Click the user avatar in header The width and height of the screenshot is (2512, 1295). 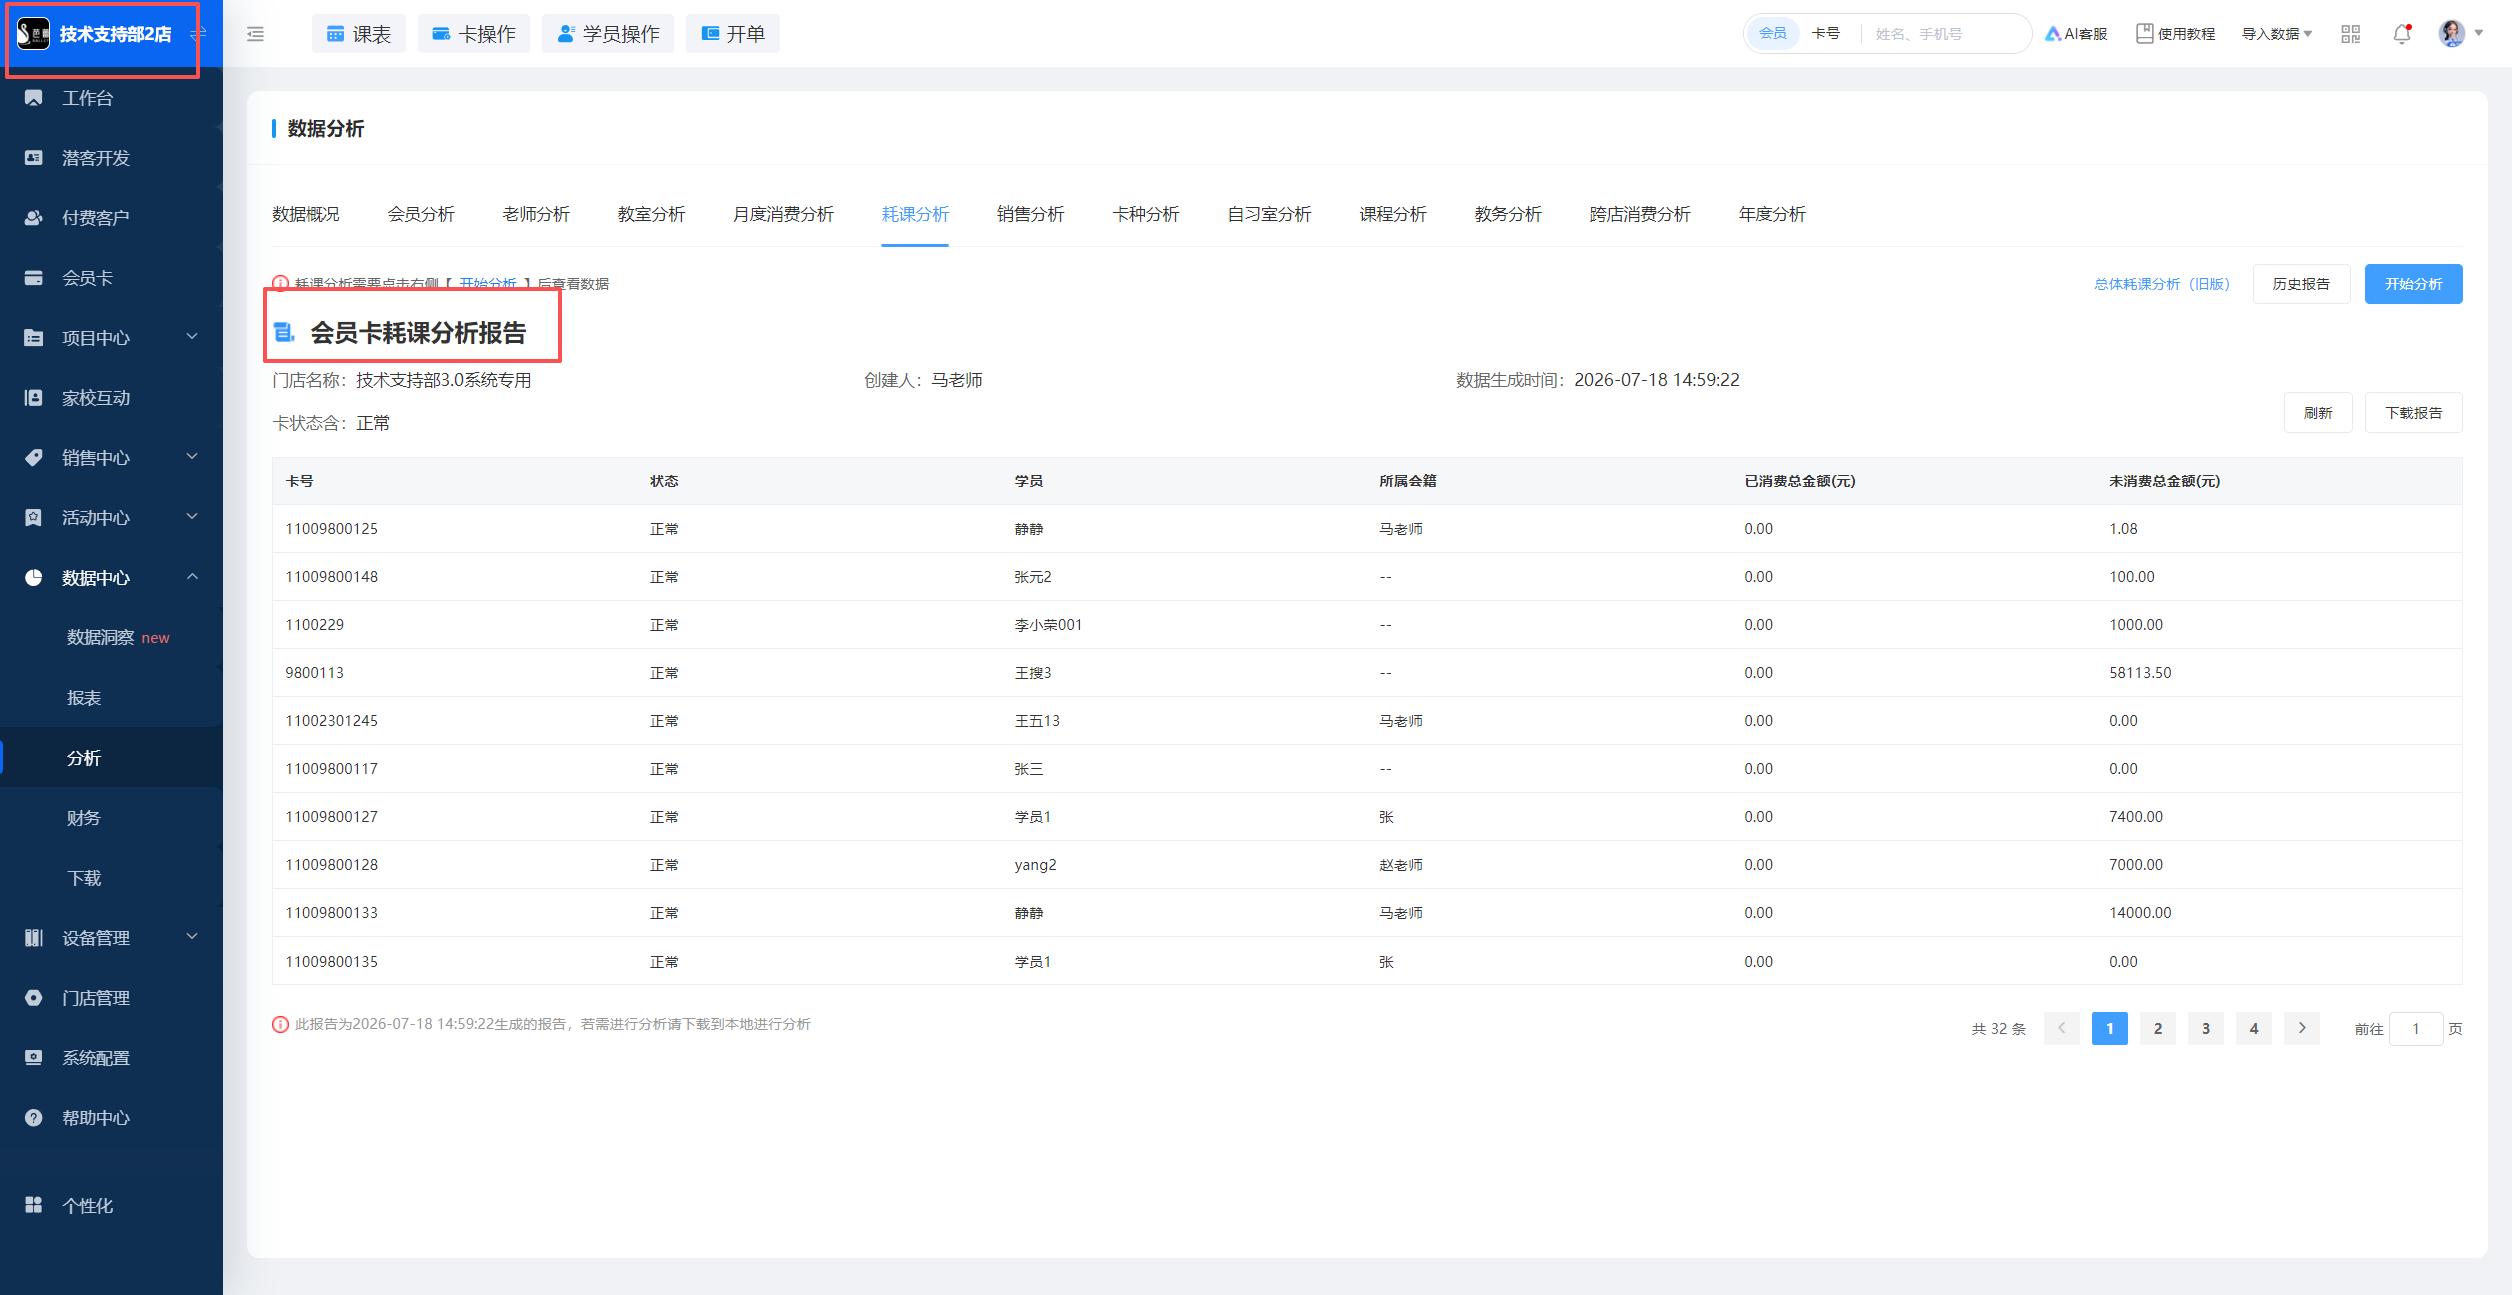2452,34
